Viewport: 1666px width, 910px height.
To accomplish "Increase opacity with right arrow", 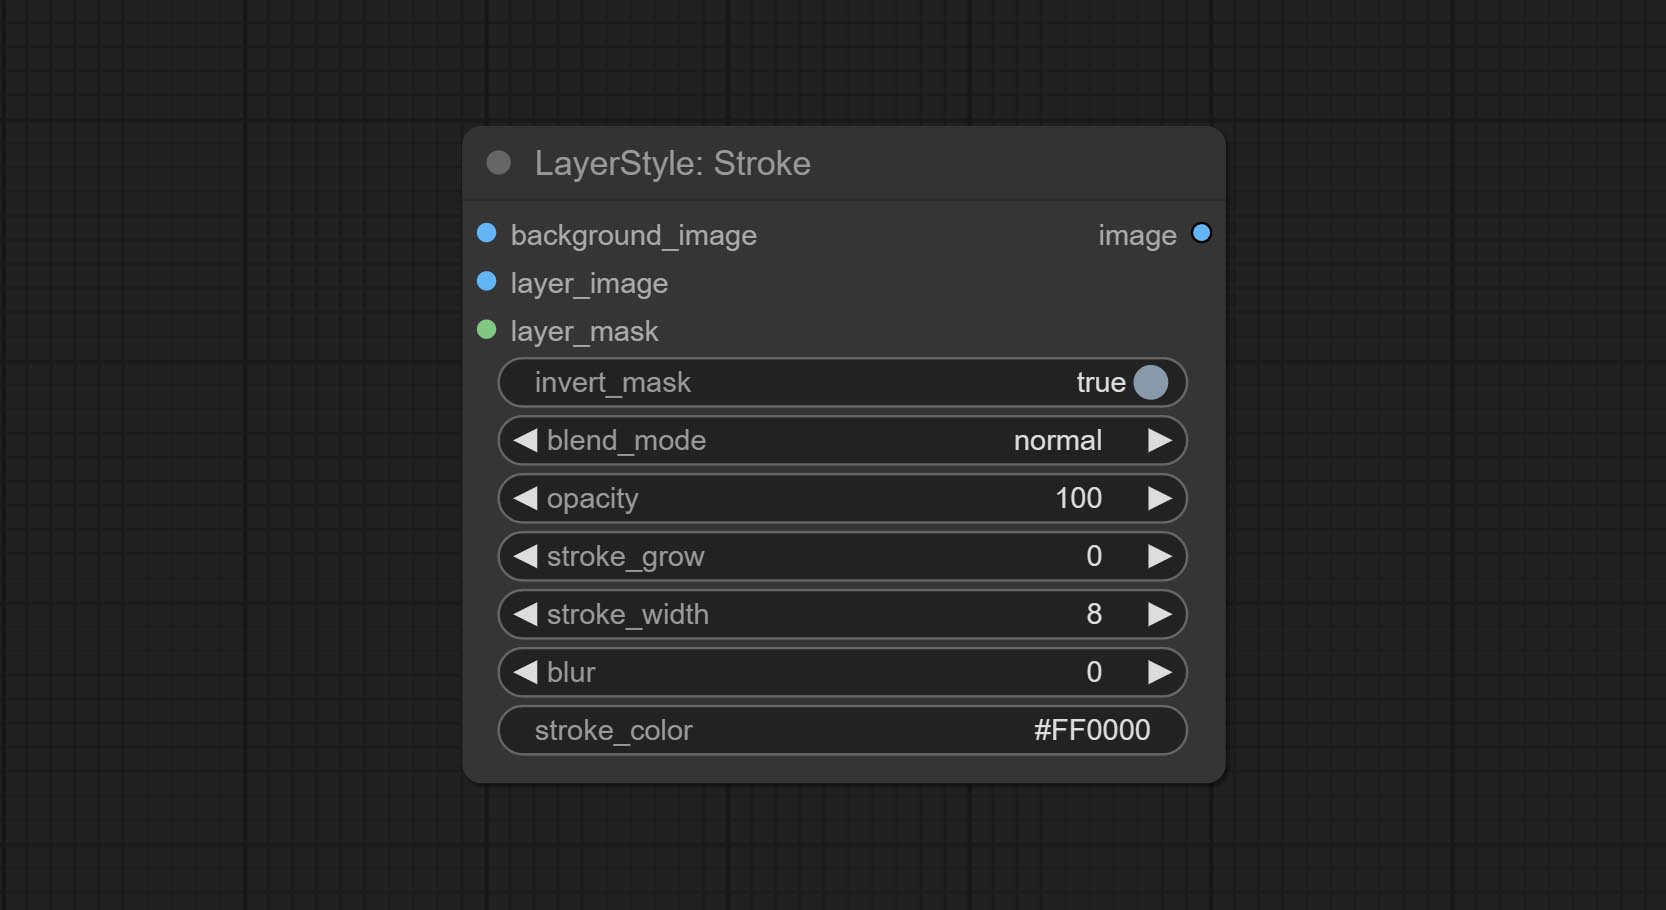I will [1159, 498].
